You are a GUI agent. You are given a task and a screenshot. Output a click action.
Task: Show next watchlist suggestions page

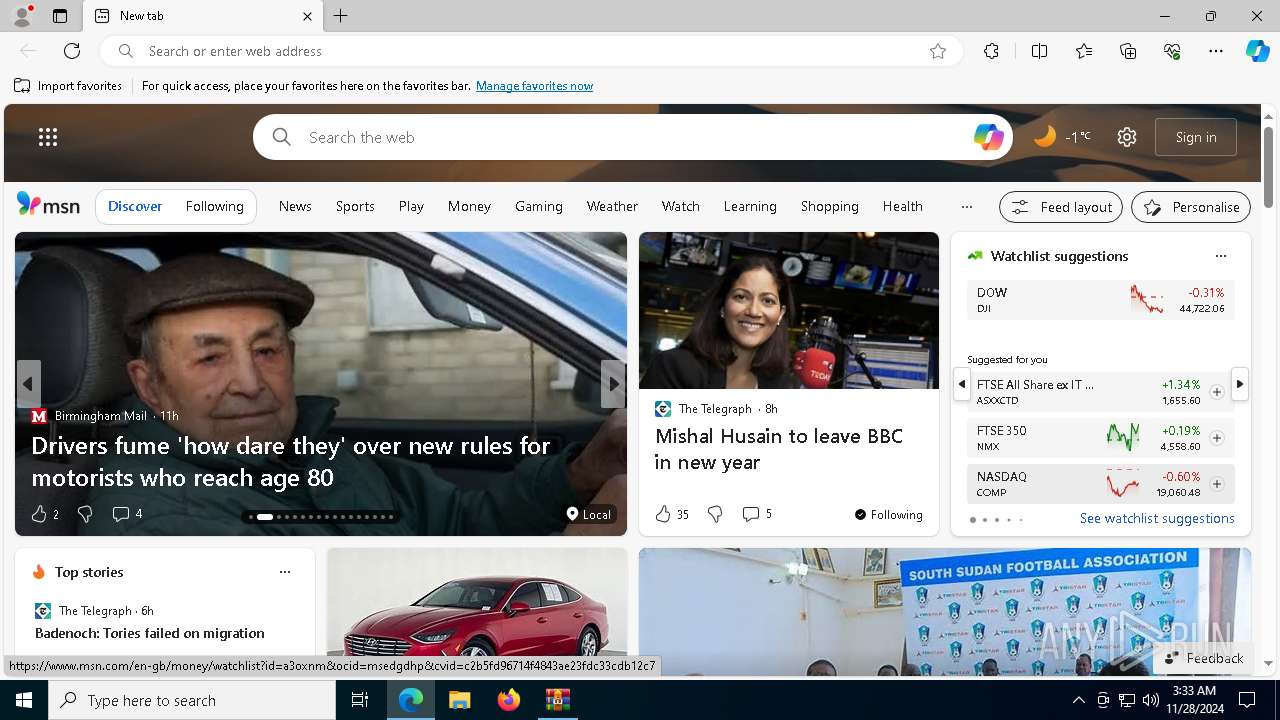(1240, 384)
